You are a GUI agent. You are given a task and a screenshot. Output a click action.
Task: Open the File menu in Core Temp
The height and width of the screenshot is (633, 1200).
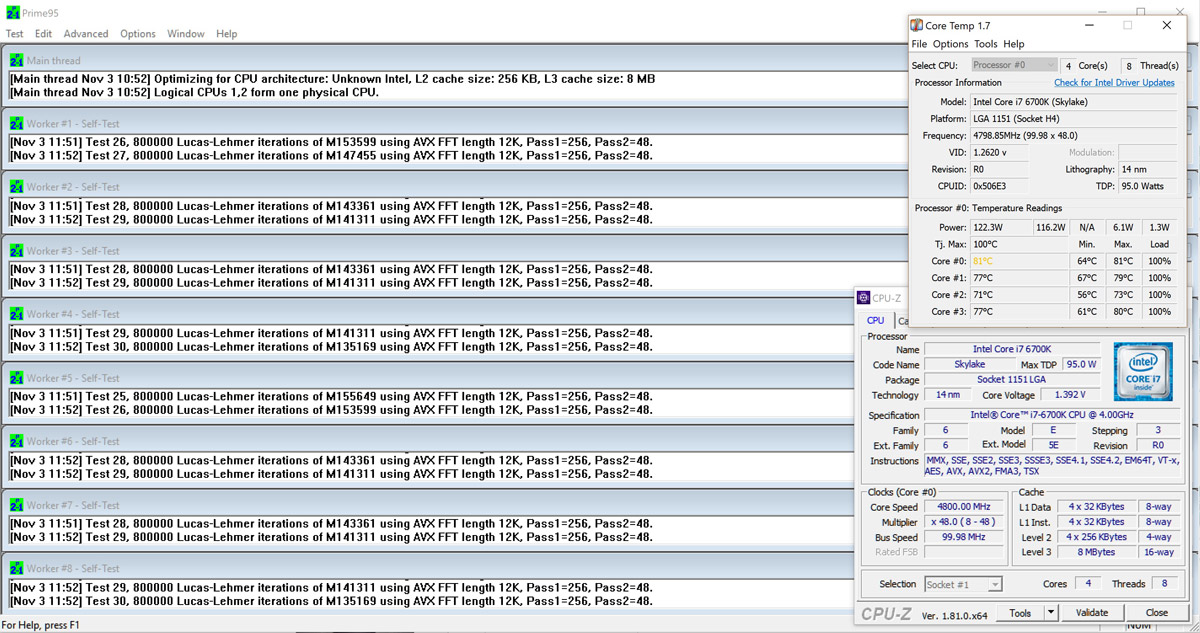click(919, 44)
